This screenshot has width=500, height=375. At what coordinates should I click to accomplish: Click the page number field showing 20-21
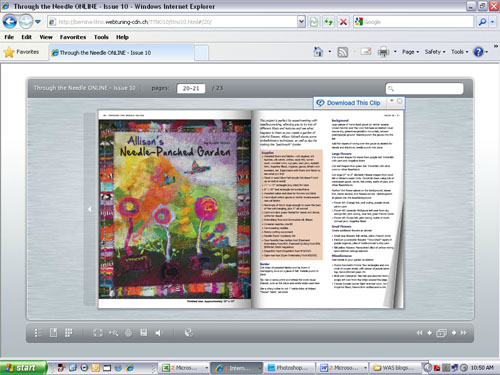pos(191,88)
